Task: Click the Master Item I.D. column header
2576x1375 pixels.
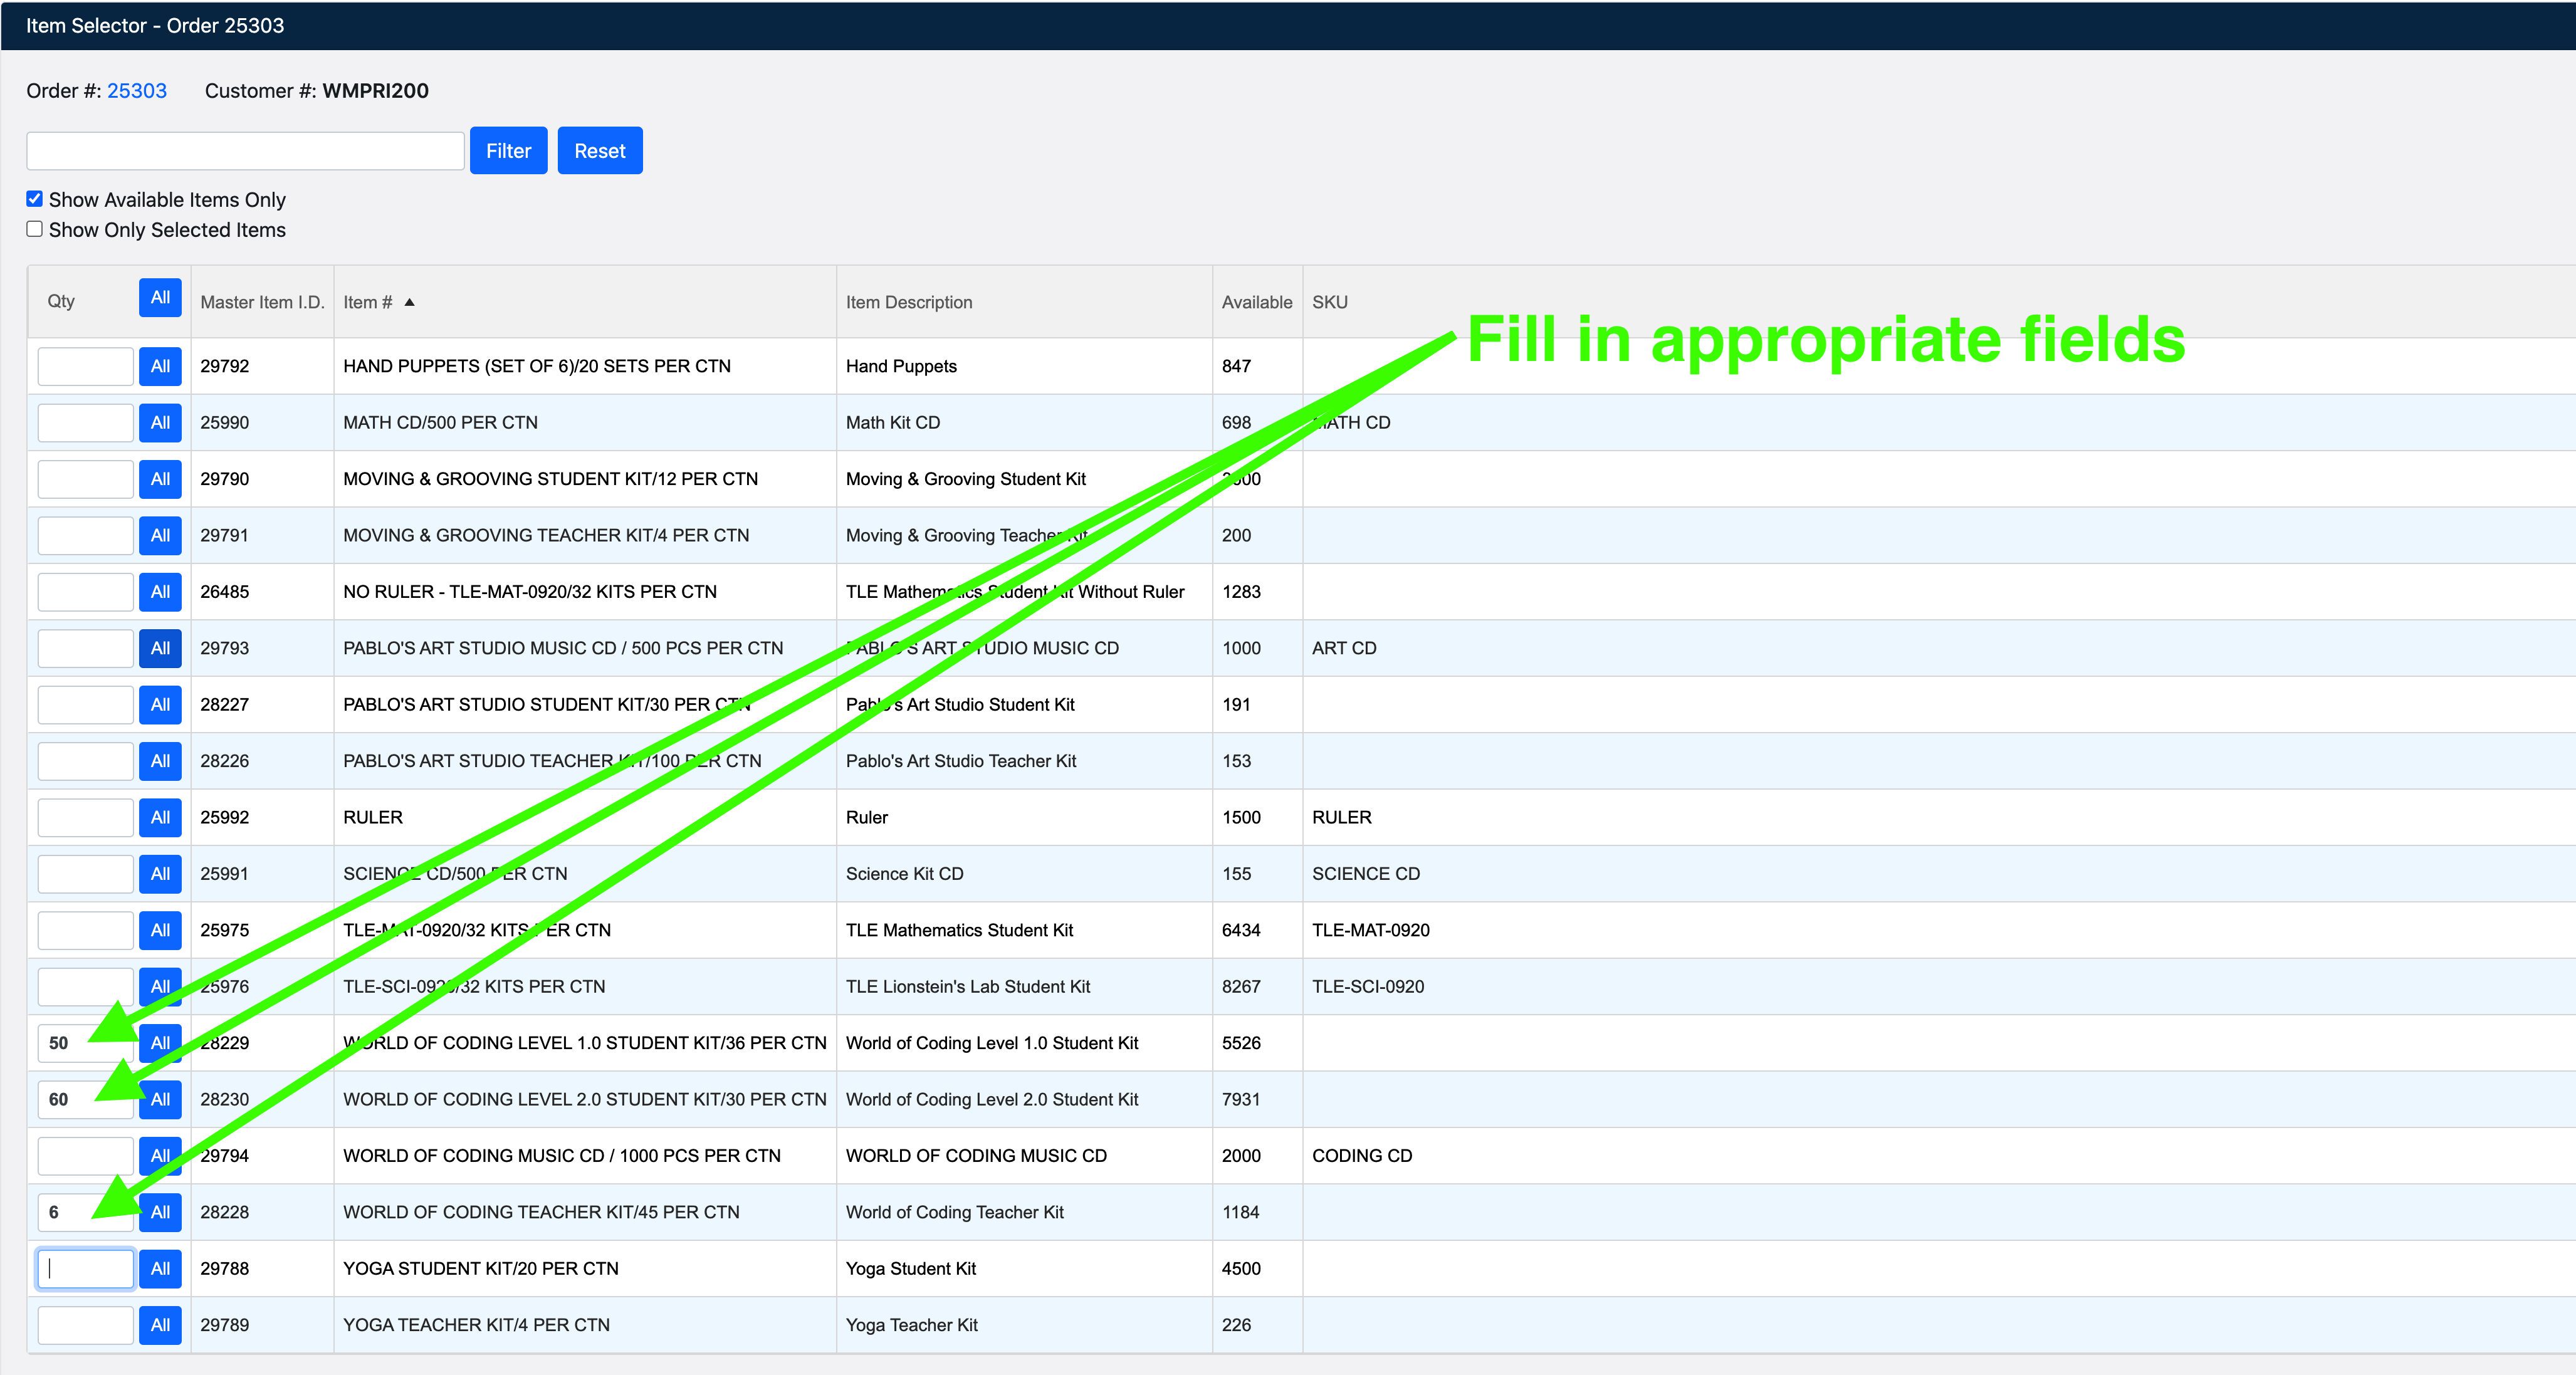Action: (x=262, y=302)
